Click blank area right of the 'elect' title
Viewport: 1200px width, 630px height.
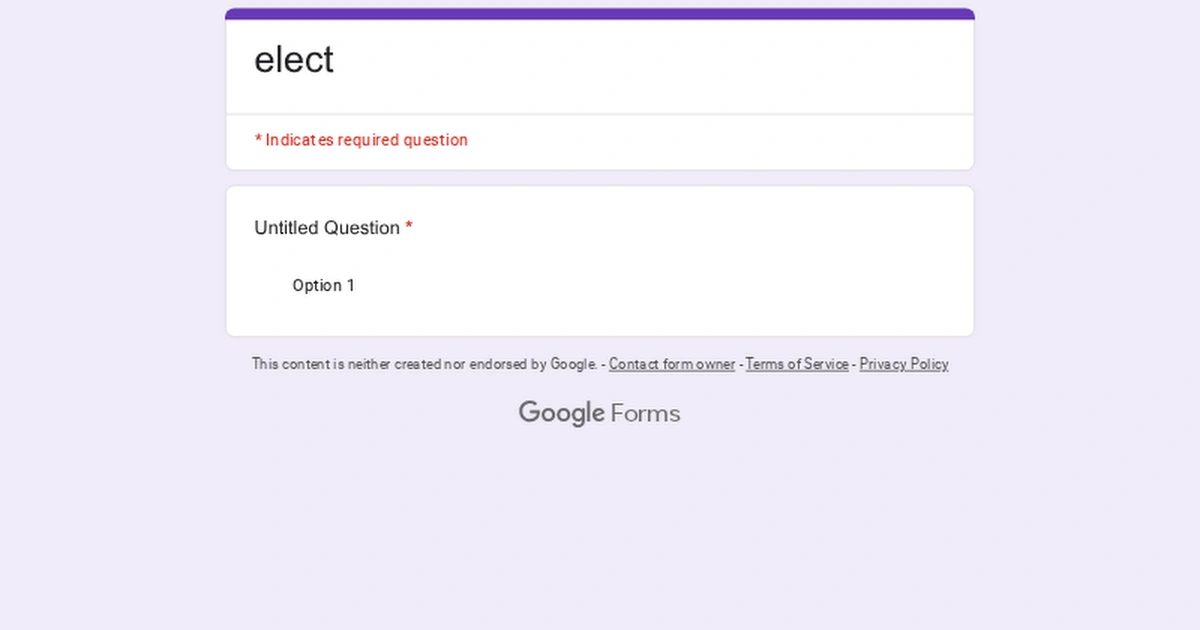click(650, 60)
